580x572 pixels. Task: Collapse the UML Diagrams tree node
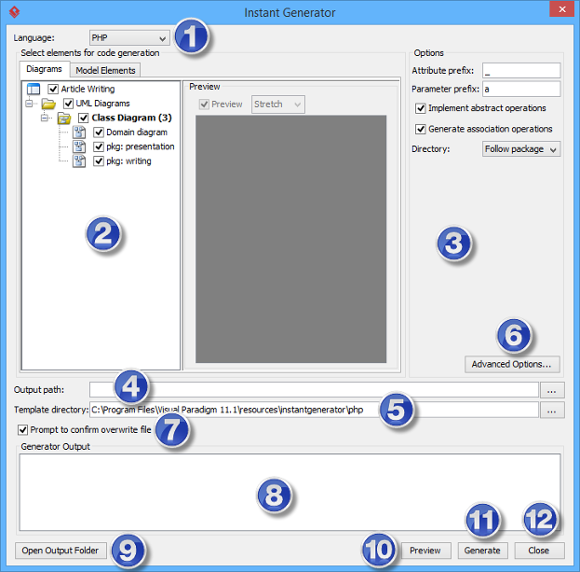pyautogui.click(x=29, y=103)
